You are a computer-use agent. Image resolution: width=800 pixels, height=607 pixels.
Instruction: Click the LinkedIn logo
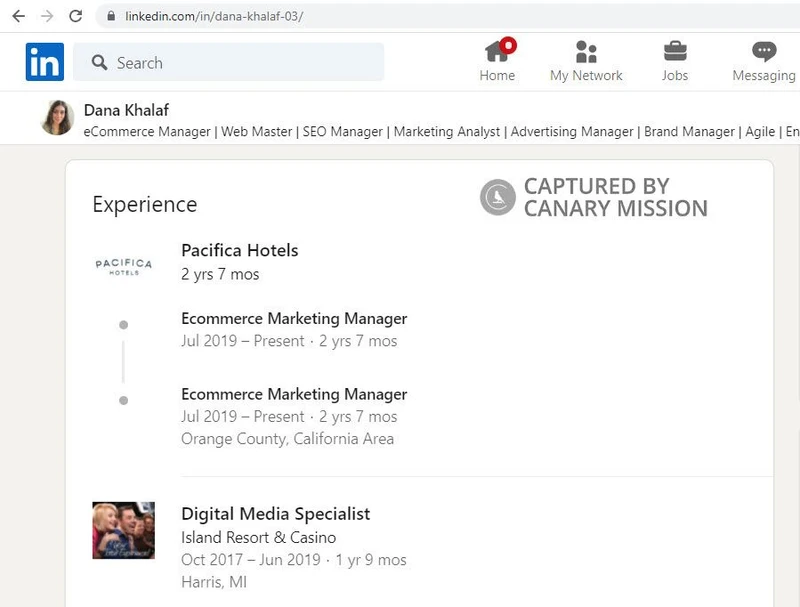(44, 61)
